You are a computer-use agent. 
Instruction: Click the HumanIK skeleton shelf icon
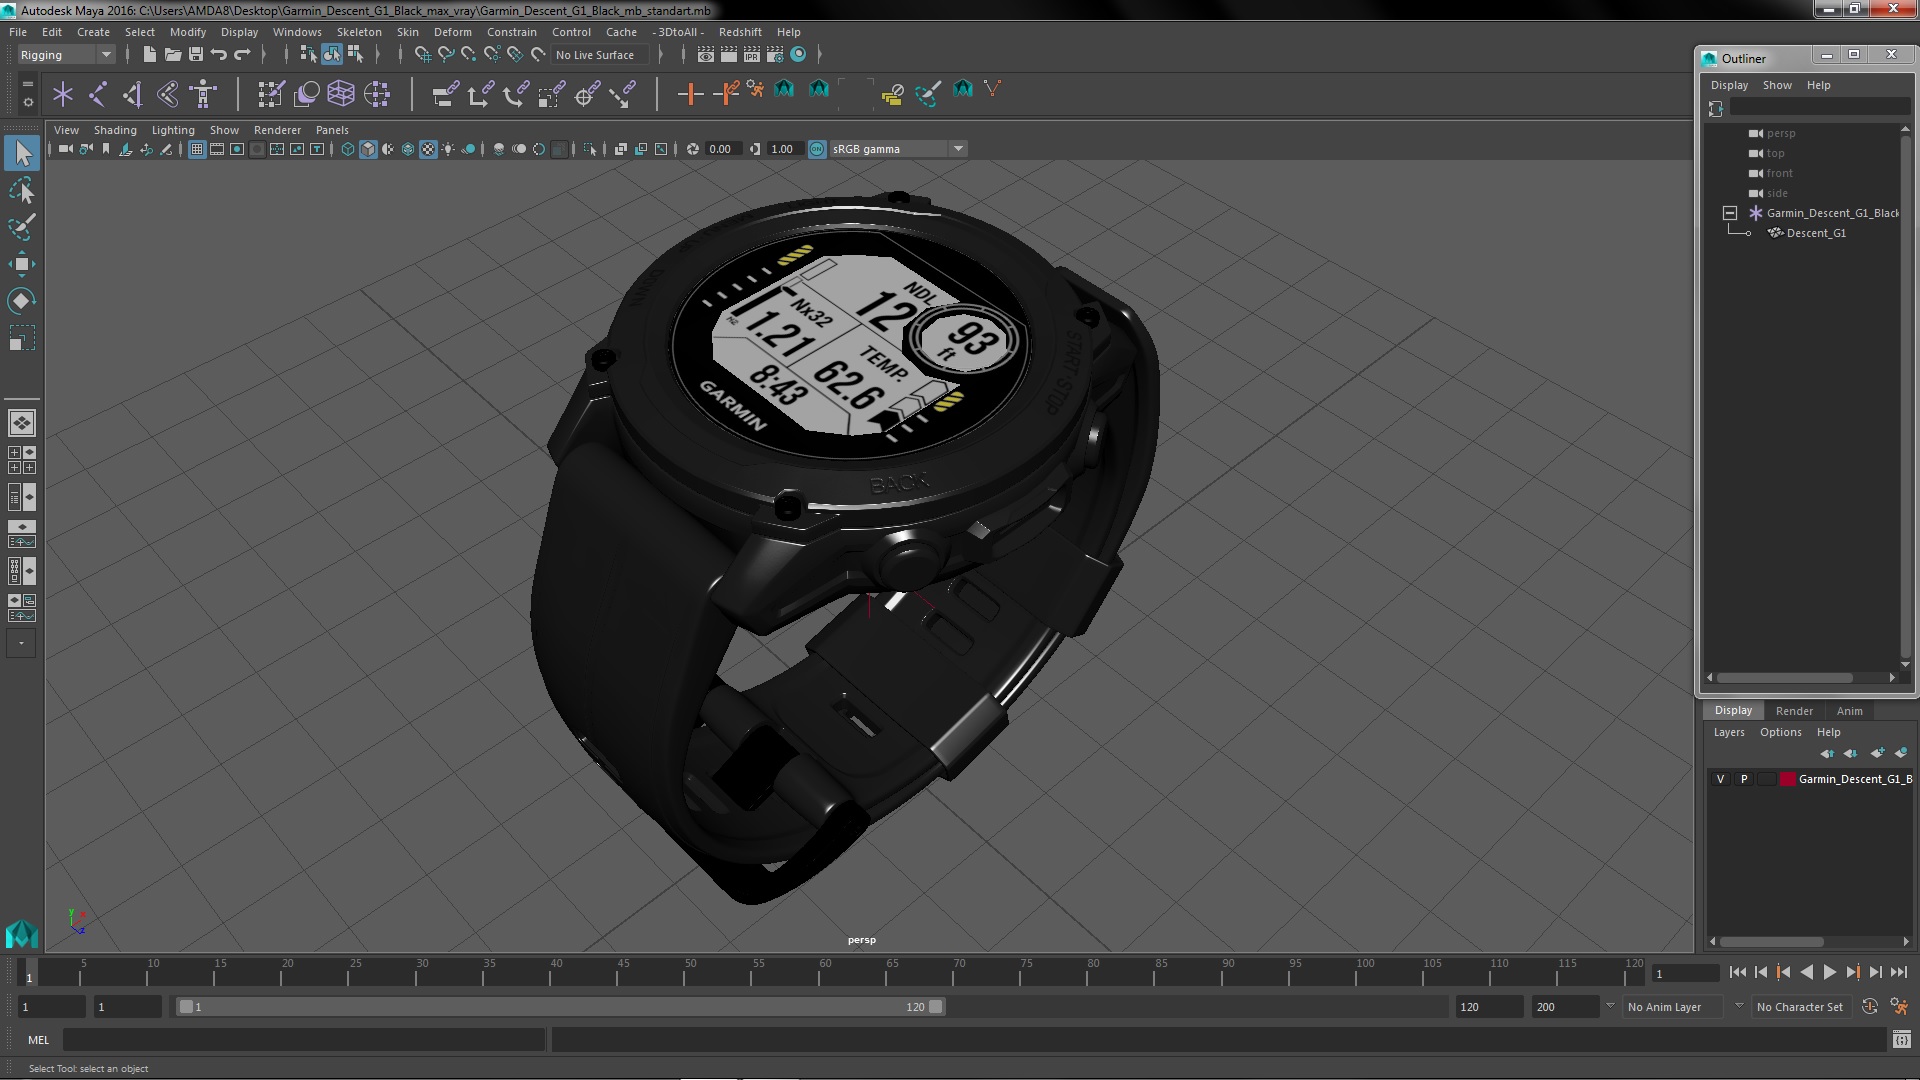[x=204, y=94]
